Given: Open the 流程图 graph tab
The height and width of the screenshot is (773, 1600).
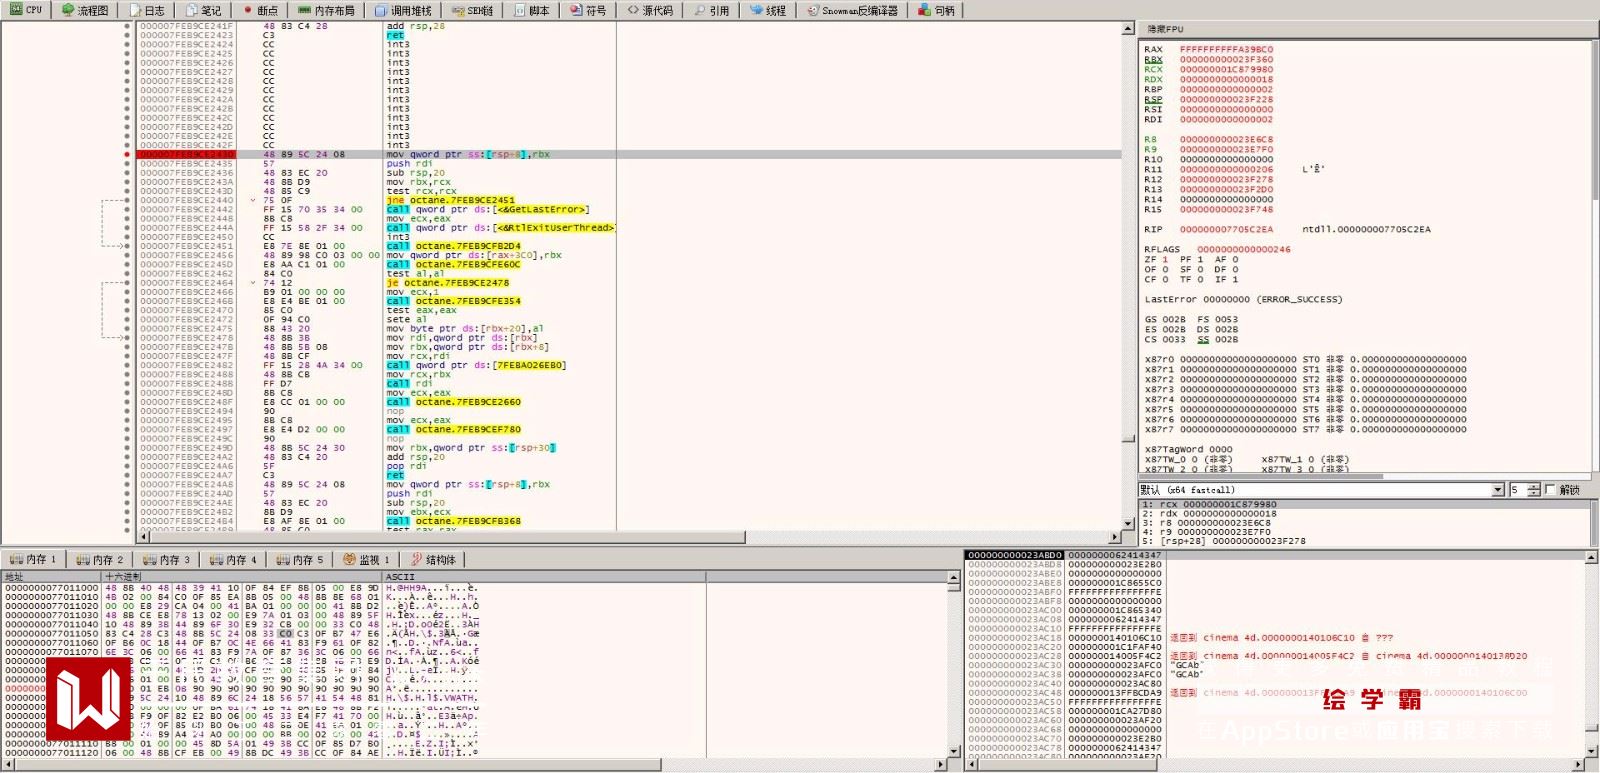Looking at the screenshot, I should (85, 10).
